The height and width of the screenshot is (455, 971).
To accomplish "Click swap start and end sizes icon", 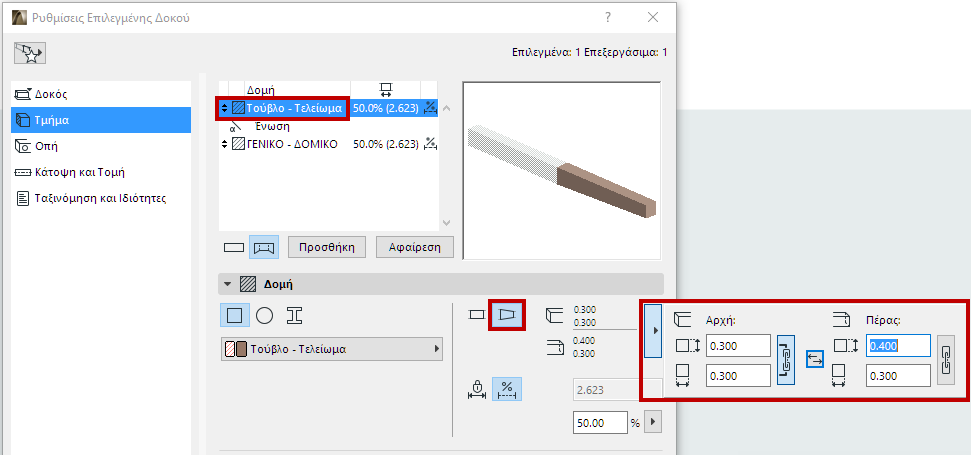I will 815,358.
